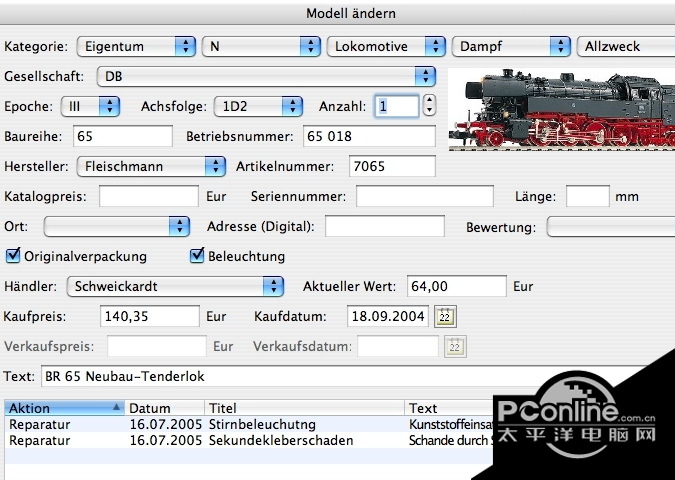Toggle the Originalverpackung checkbox
The image size is (675, 480).
pyautogui.click(x=13, y=256)
